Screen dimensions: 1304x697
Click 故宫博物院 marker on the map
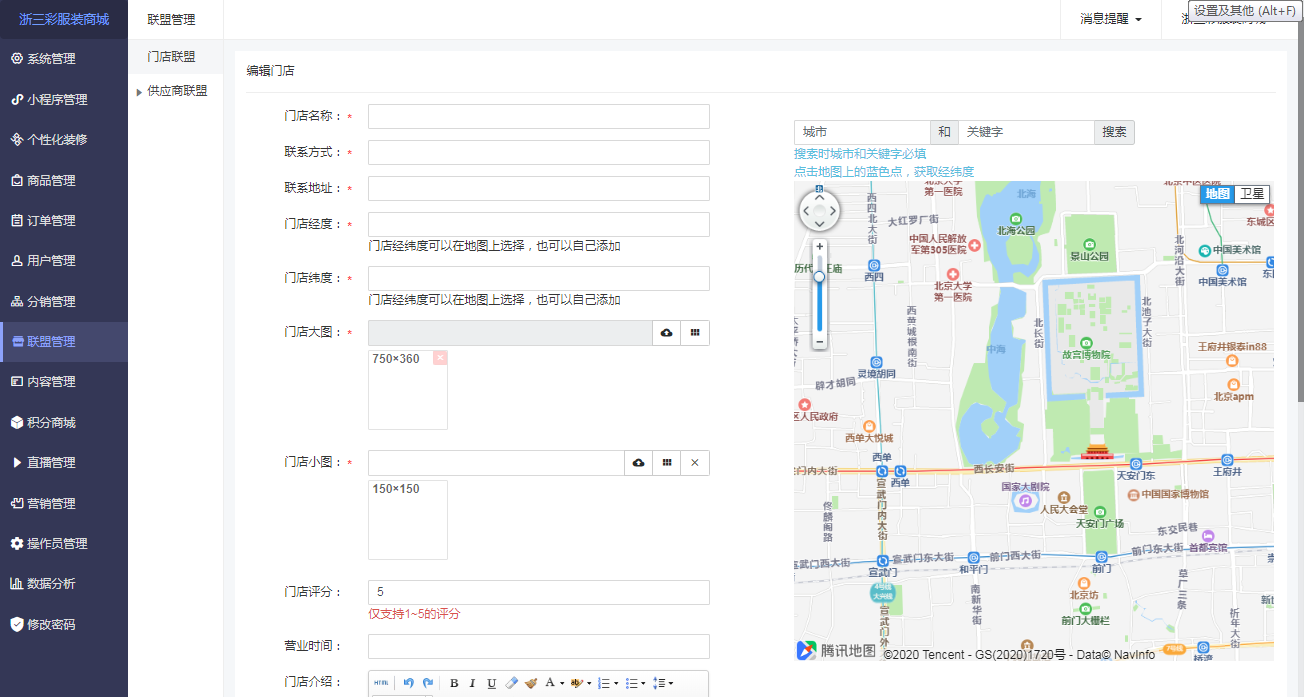[1086, 348]
